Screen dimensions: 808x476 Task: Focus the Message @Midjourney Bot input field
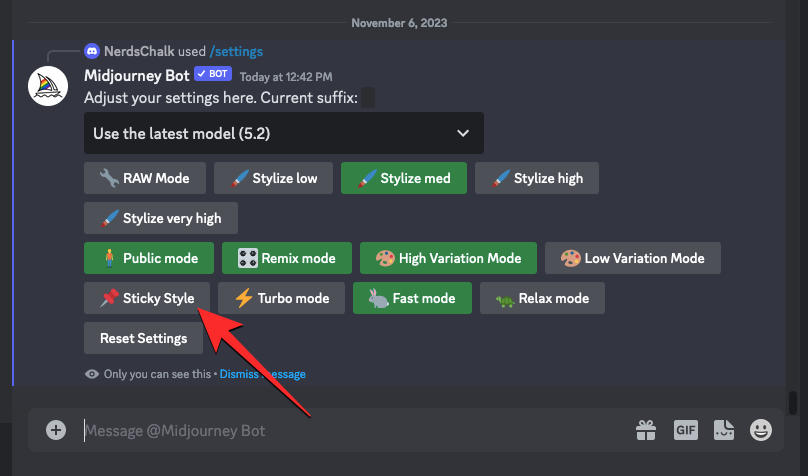coord(350,431)
